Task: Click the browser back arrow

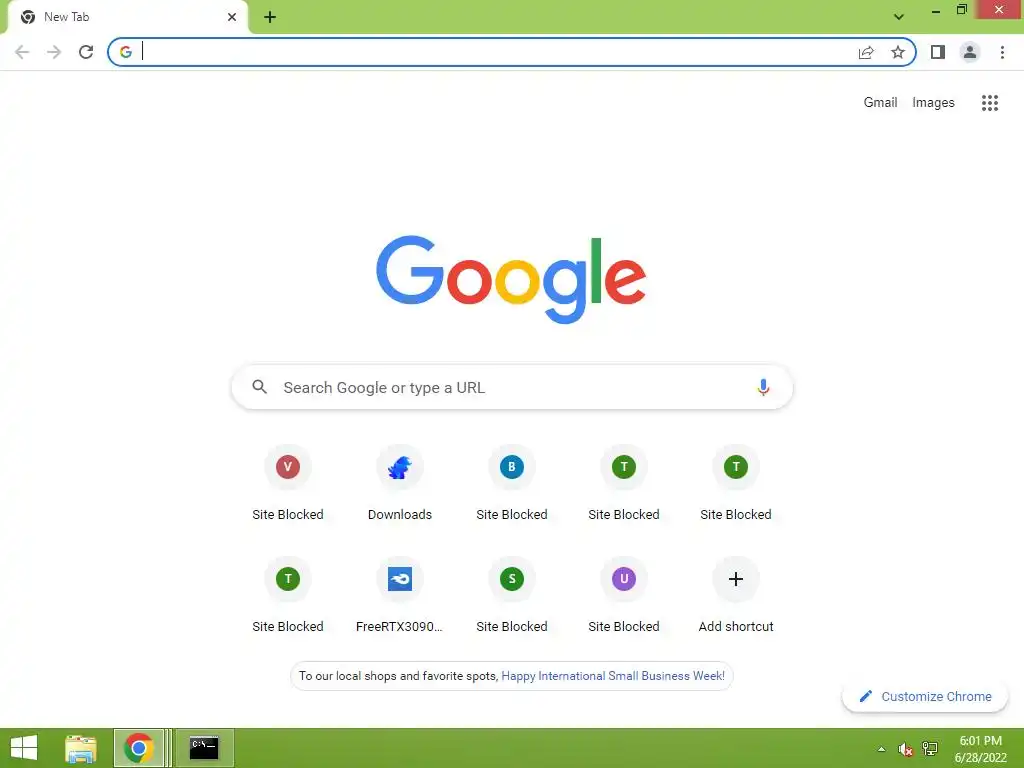Action: click(22, 52)
